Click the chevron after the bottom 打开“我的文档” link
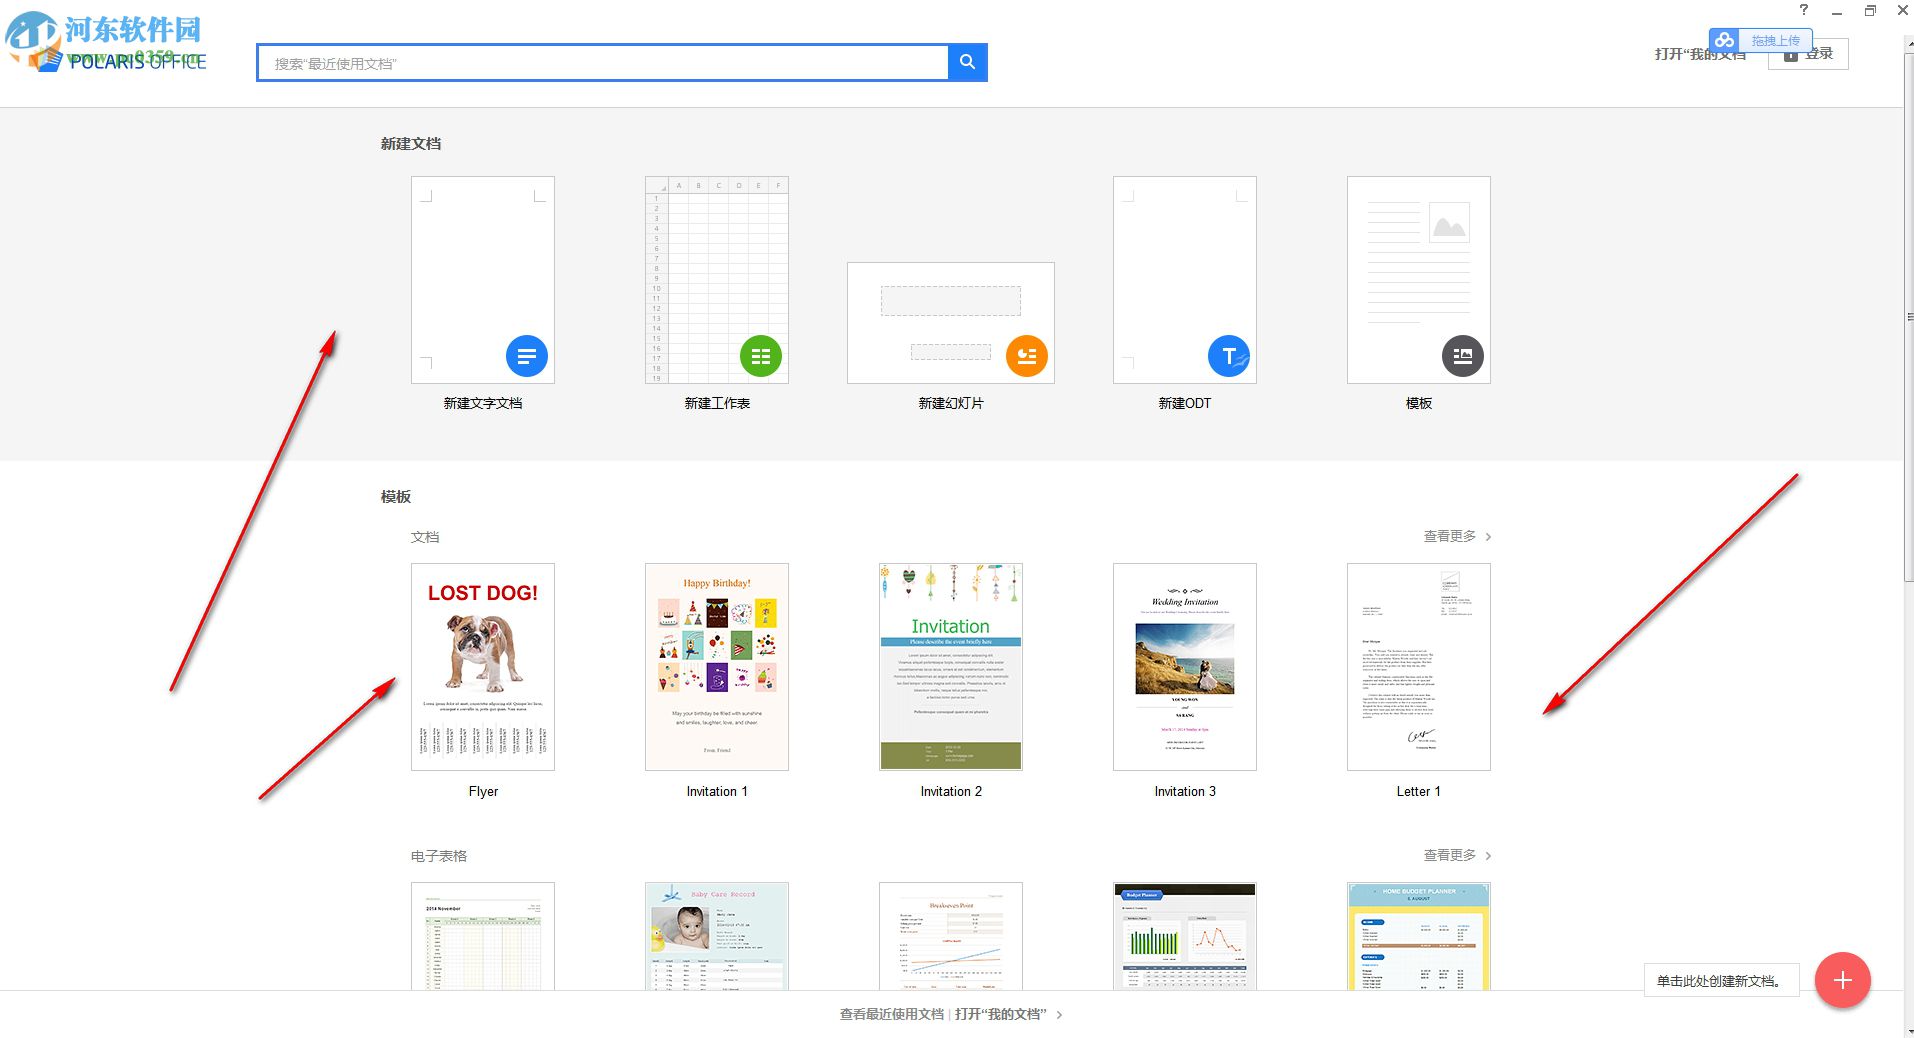 pyautogui.click(x=1060, y=1015)
